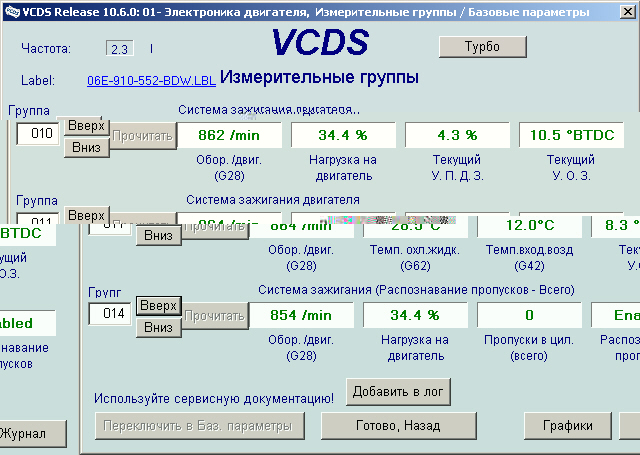The image size is (640, 455).
Task: Open the Графики button
Action: (568, 426)
